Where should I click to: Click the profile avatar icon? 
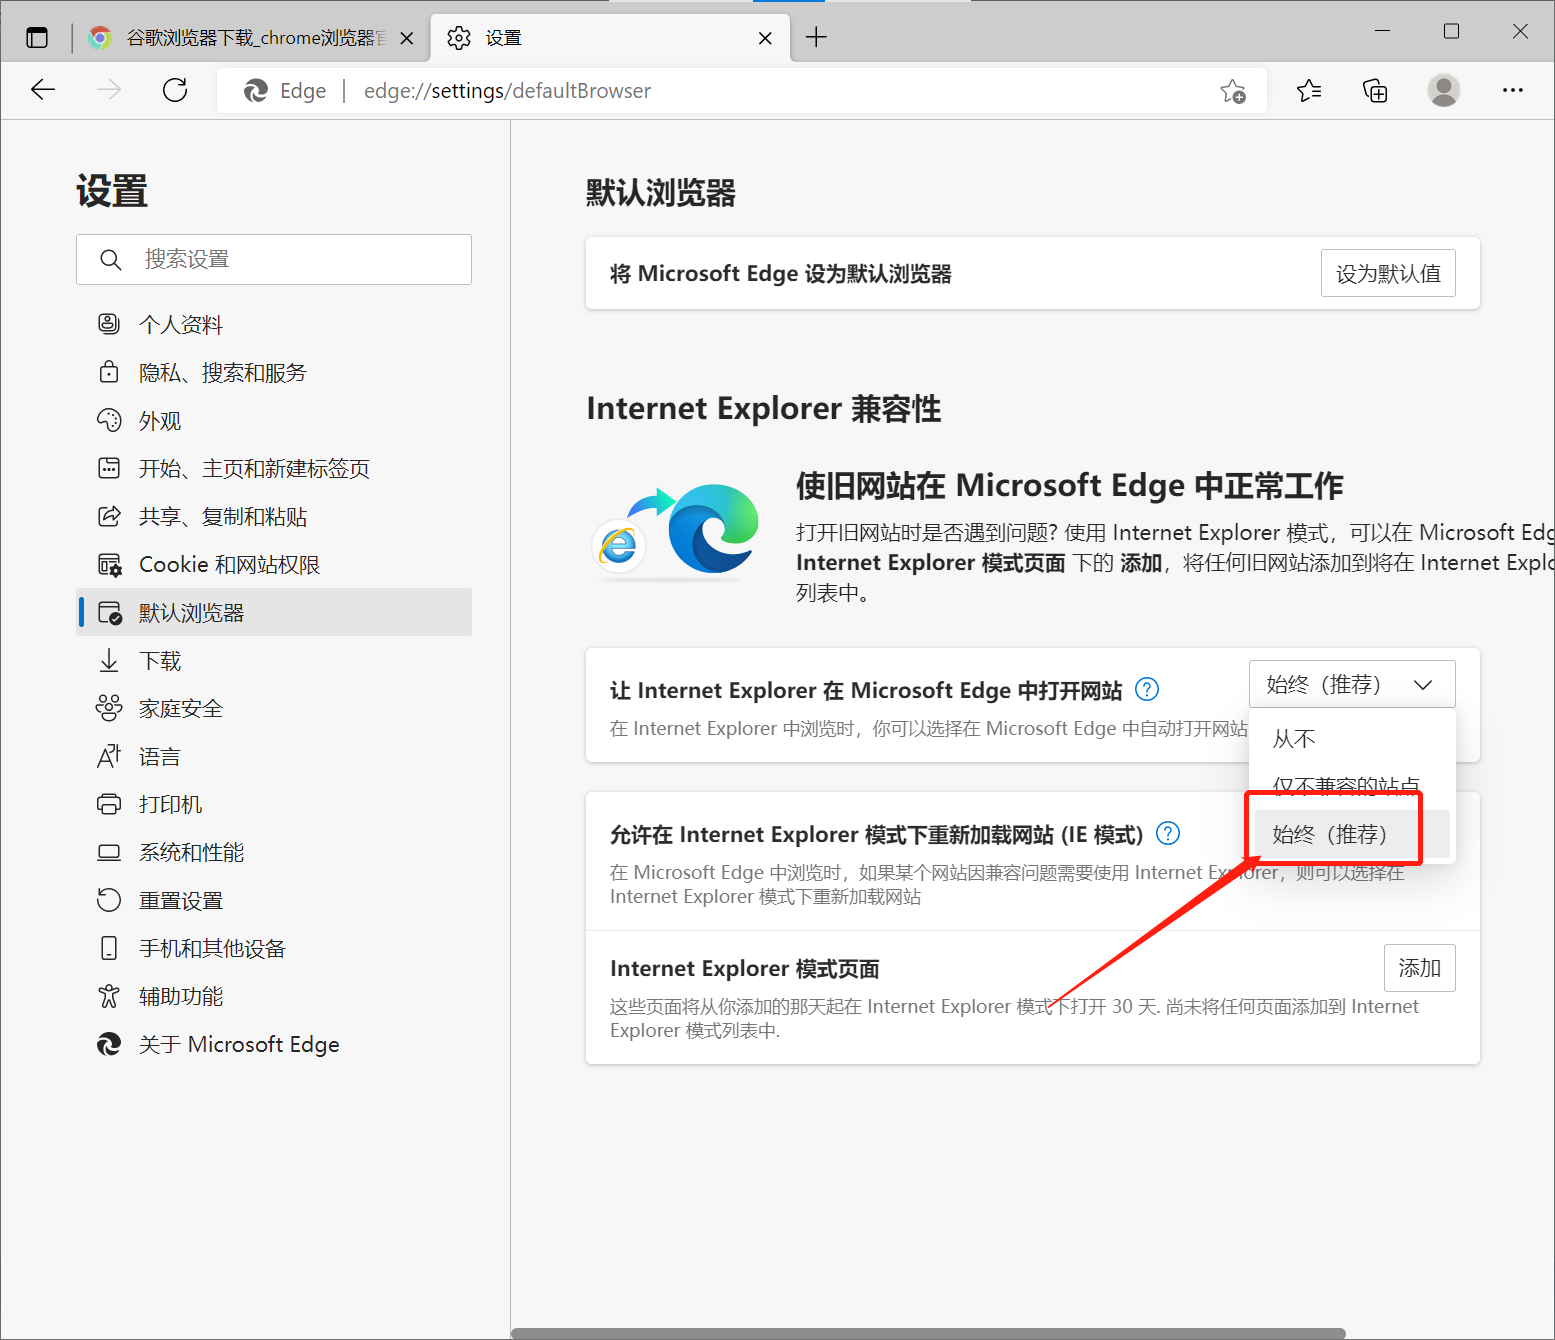1443,90
